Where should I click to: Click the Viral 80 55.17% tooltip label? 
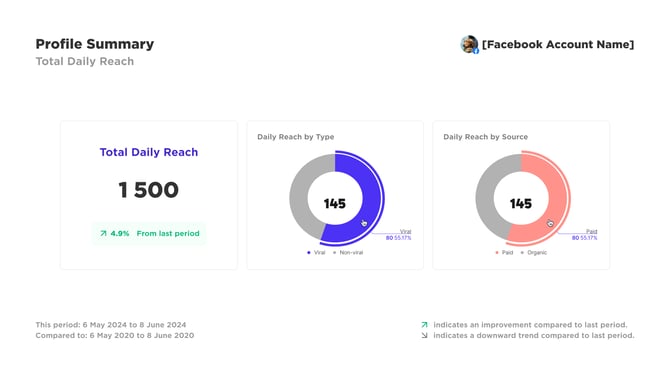[399, 235]
